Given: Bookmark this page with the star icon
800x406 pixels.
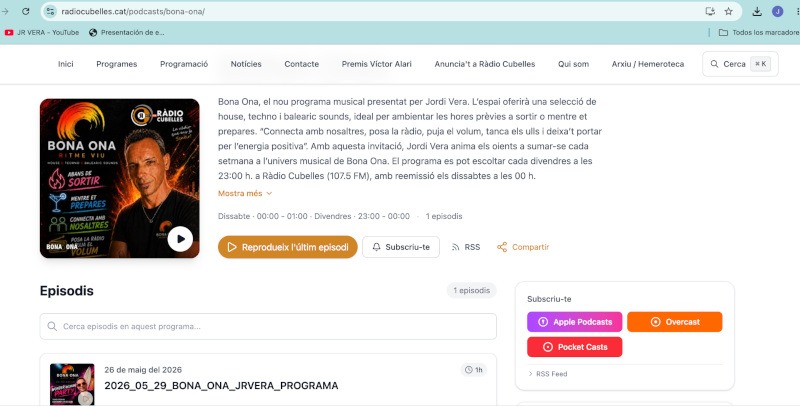Looking at the screenshot, I should tap(729, 11).
